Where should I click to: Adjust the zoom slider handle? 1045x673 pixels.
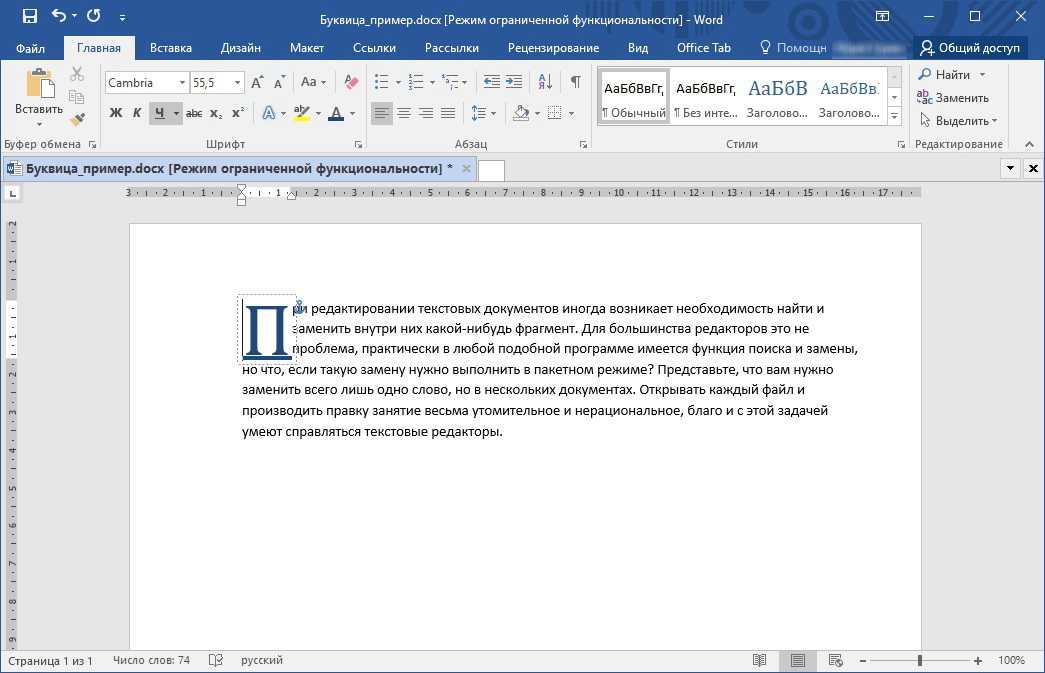[920, 660]
